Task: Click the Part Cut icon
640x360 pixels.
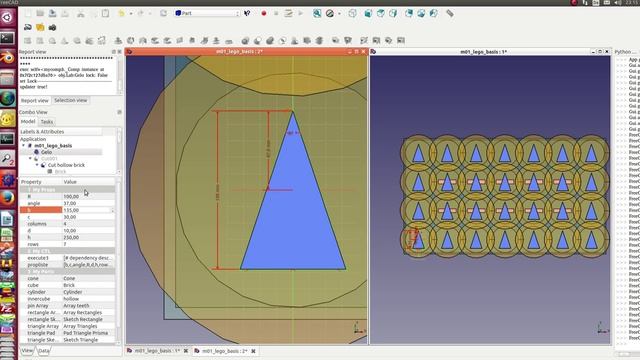Action: click(258, 40)
